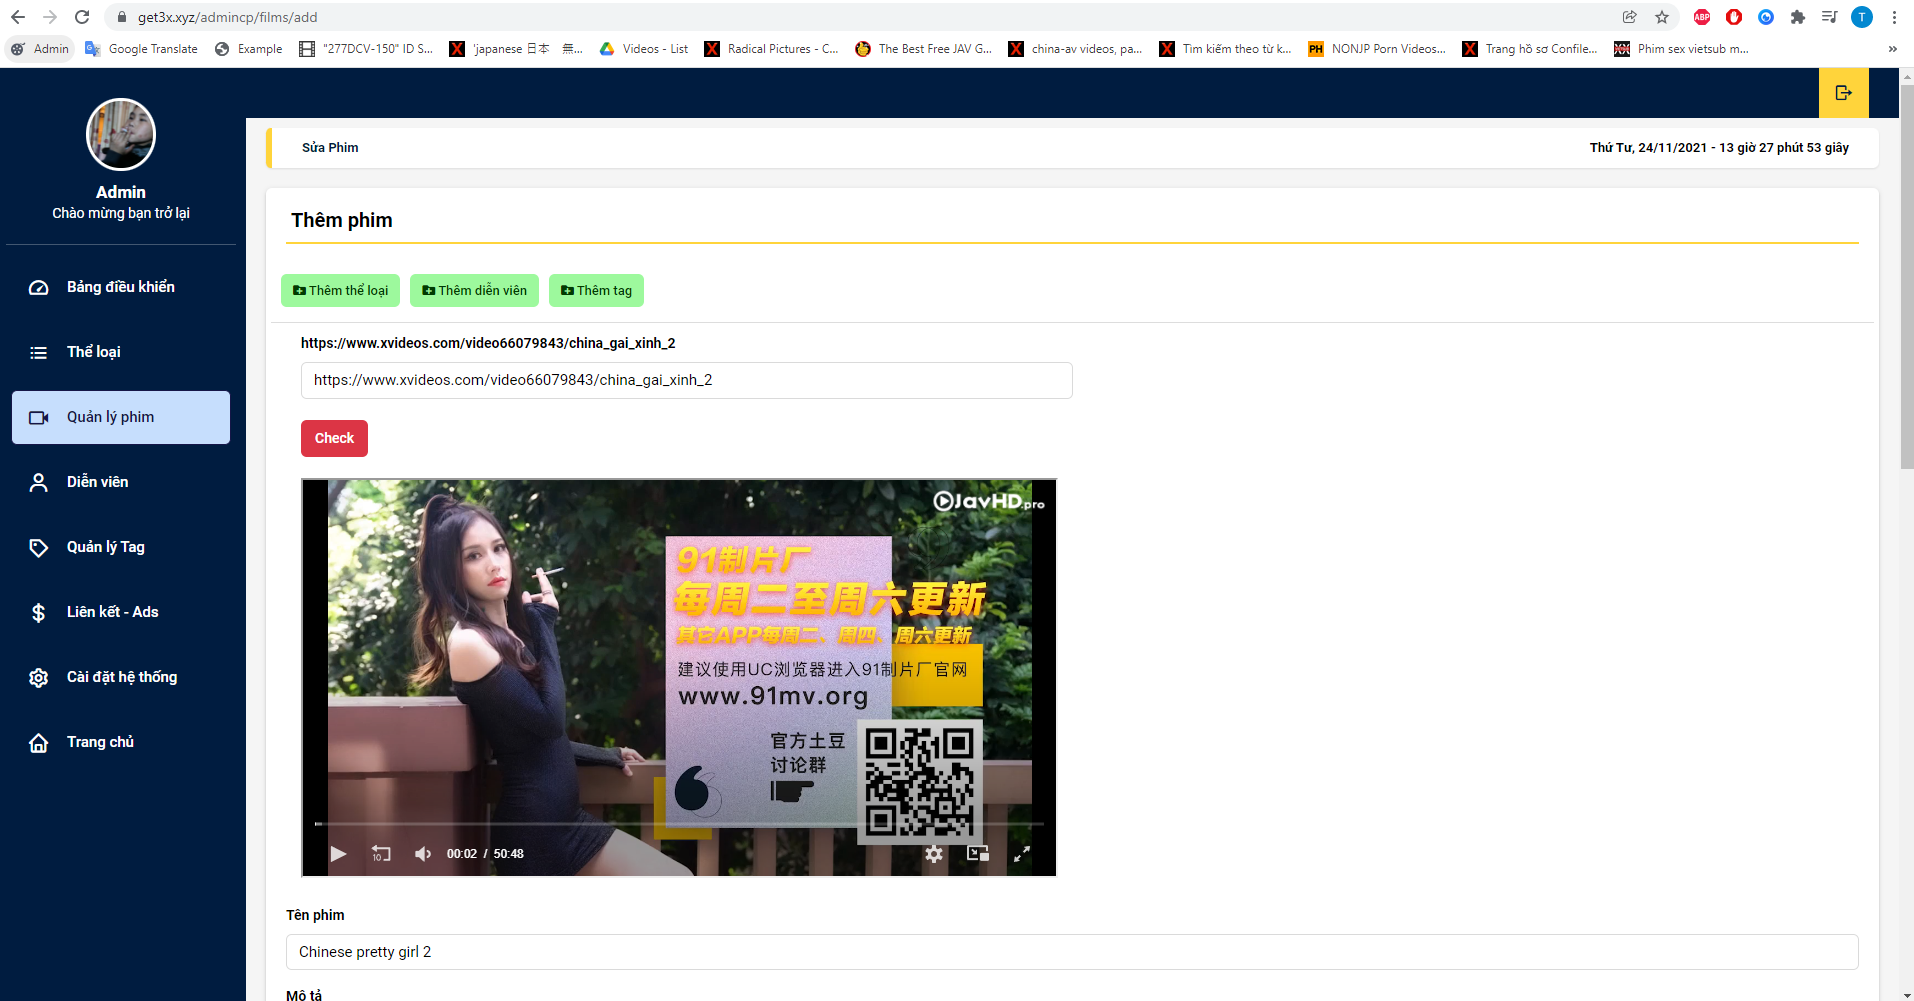Open video player settings gear
This screenshot has width=1914, height=1001.
933,854
